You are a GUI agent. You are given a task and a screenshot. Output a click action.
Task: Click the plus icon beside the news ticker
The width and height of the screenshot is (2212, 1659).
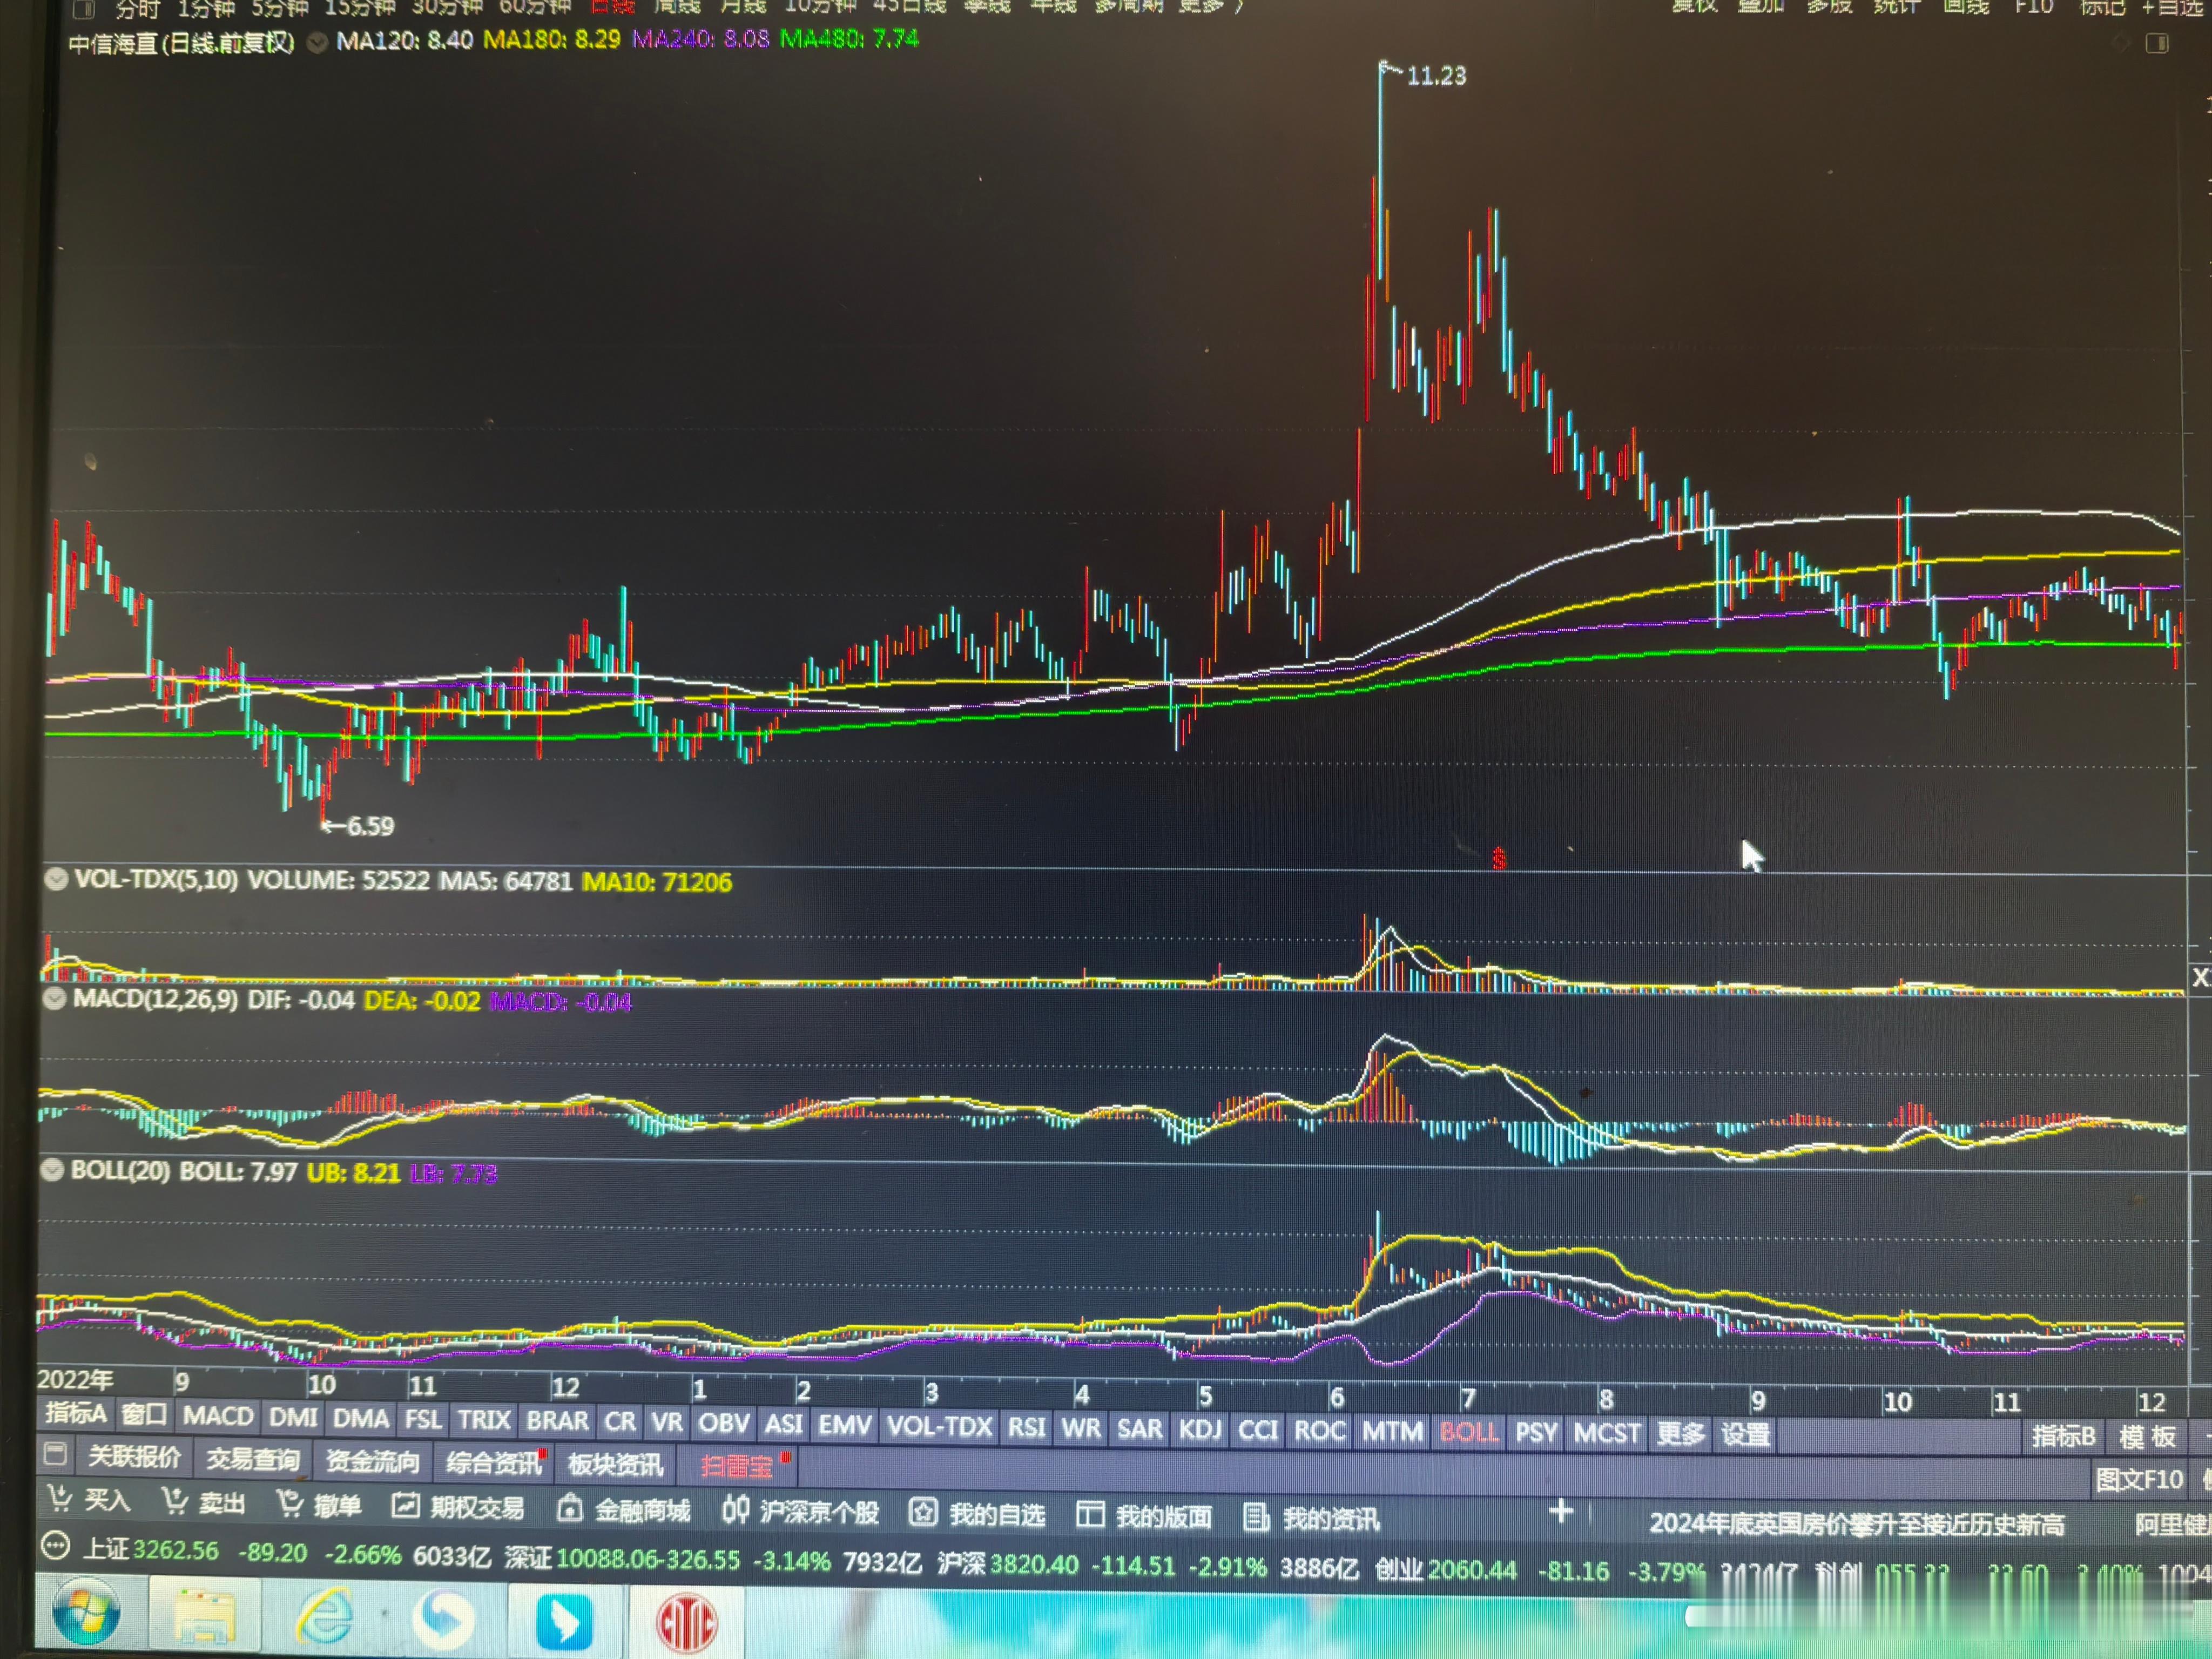(x=1561, y=1511)
